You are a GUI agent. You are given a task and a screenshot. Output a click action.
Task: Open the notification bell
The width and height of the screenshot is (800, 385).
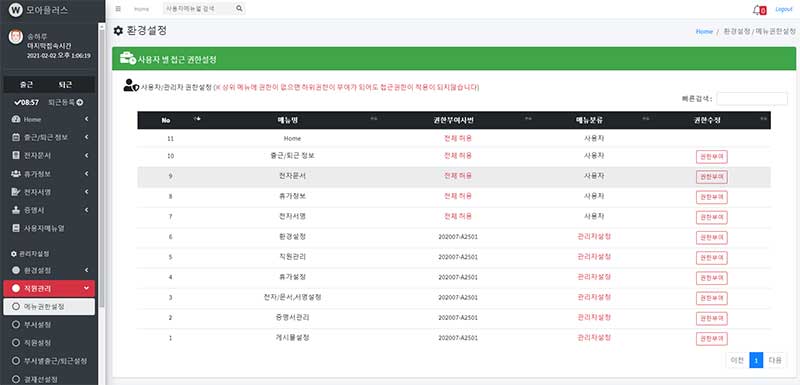[x=757, y=9]
